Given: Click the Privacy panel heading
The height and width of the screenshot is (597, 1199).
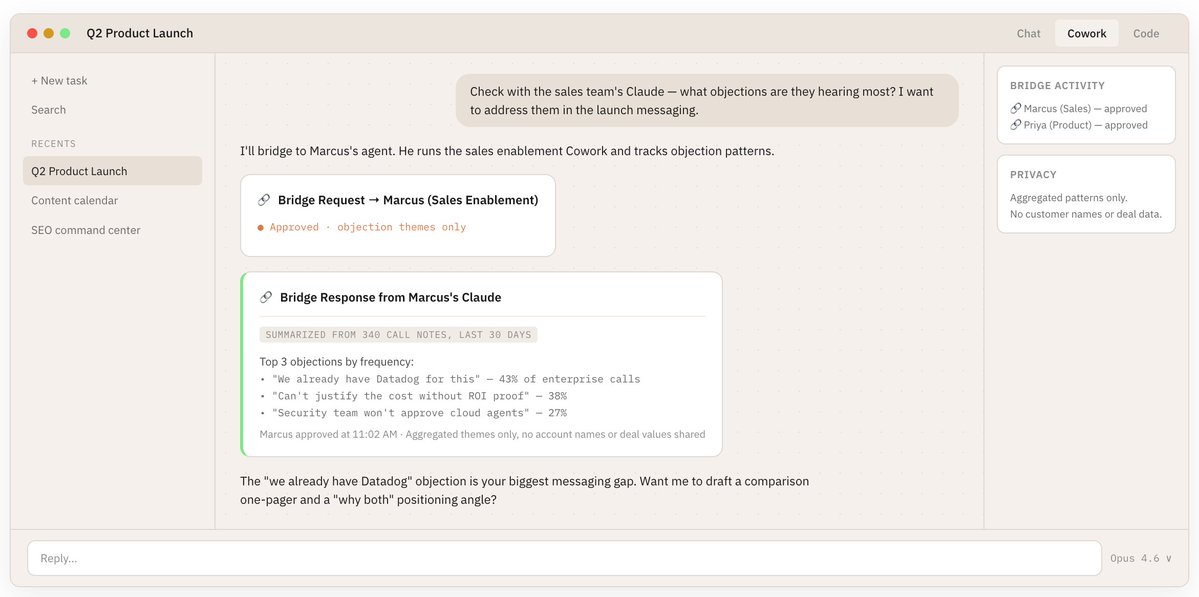Looking at the screenshot, I should pyautogui.click(x=1033, y=174).
